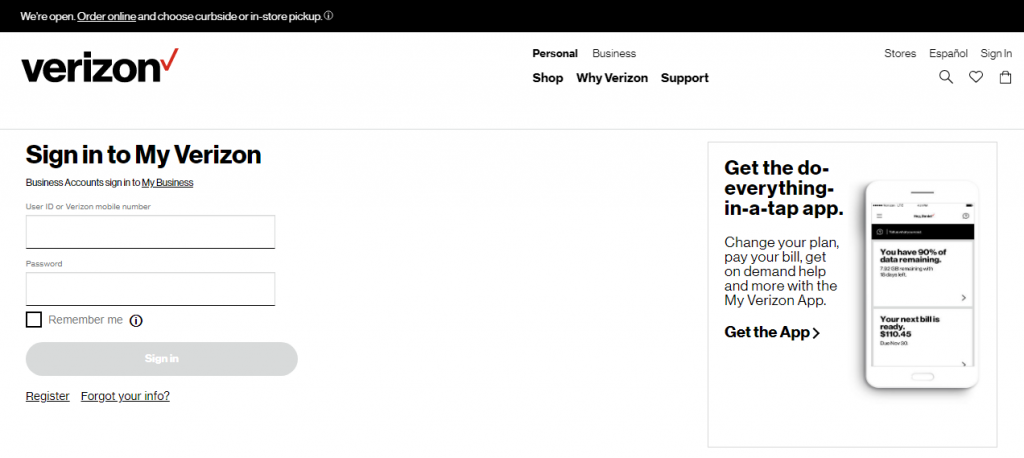Focus the Password field
This screenshot has height=458, width=1024.
pos(150,289)
